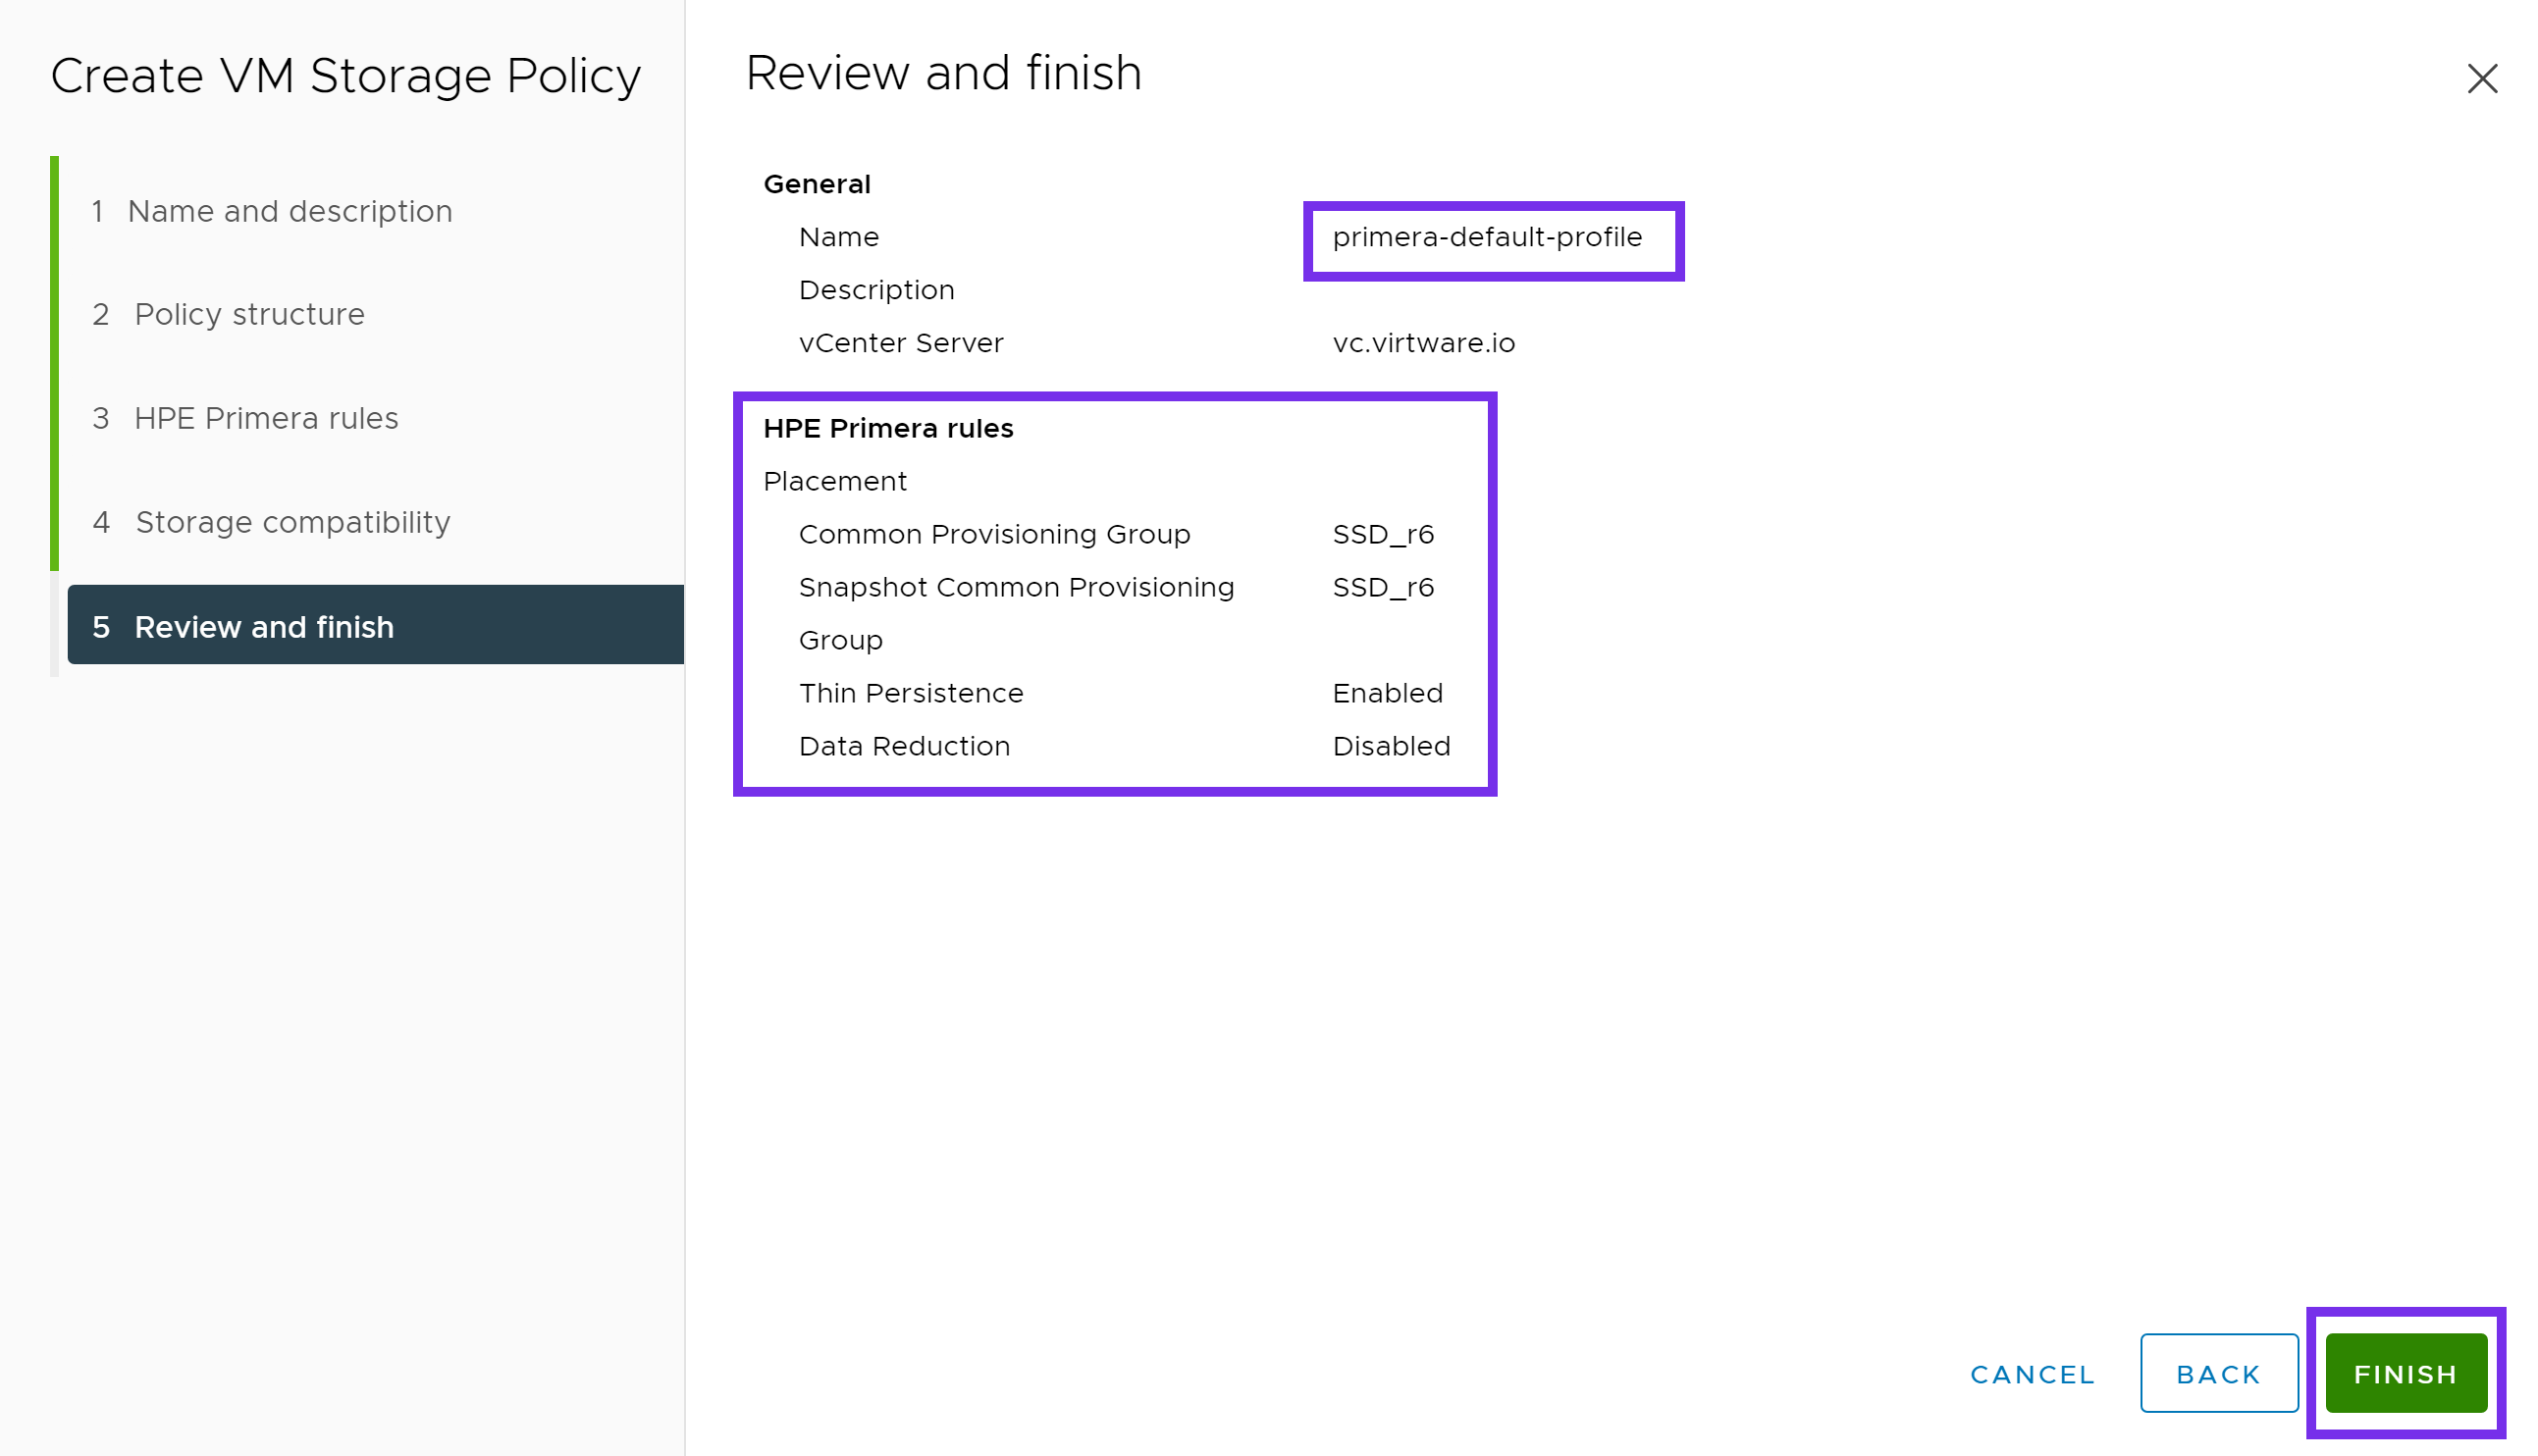Click the HPE Primera rules section heading
This screenshot has width=2538, height=1456.
[x=888, y=428]
